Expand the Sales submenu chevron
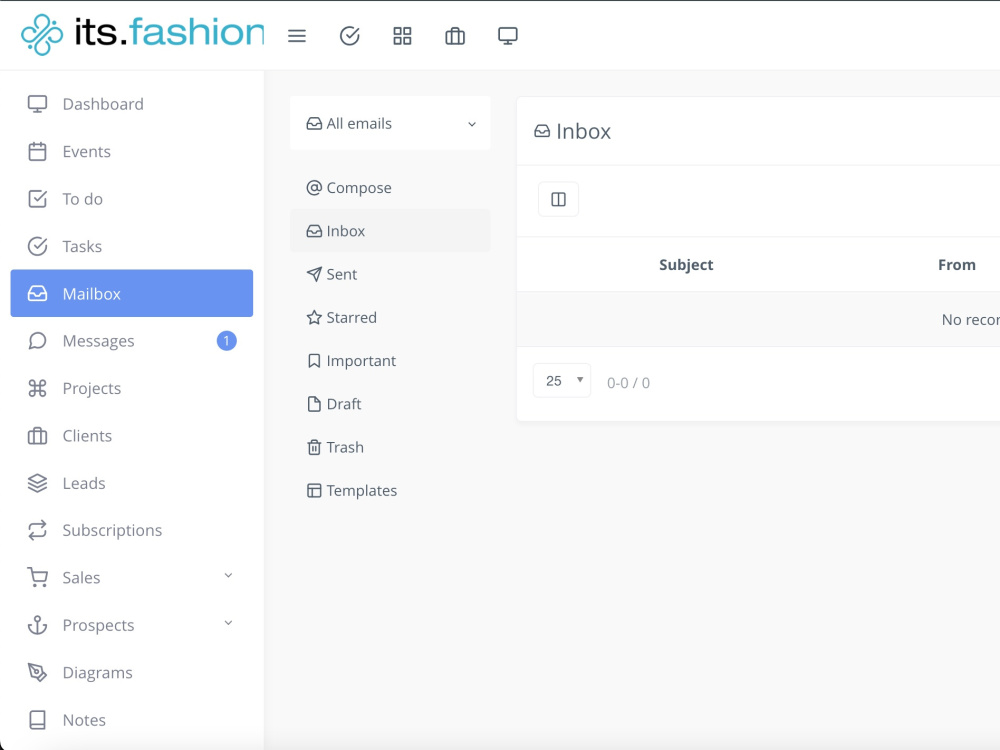This screenshot has height=750, width=1000. [x=228, y=576]
